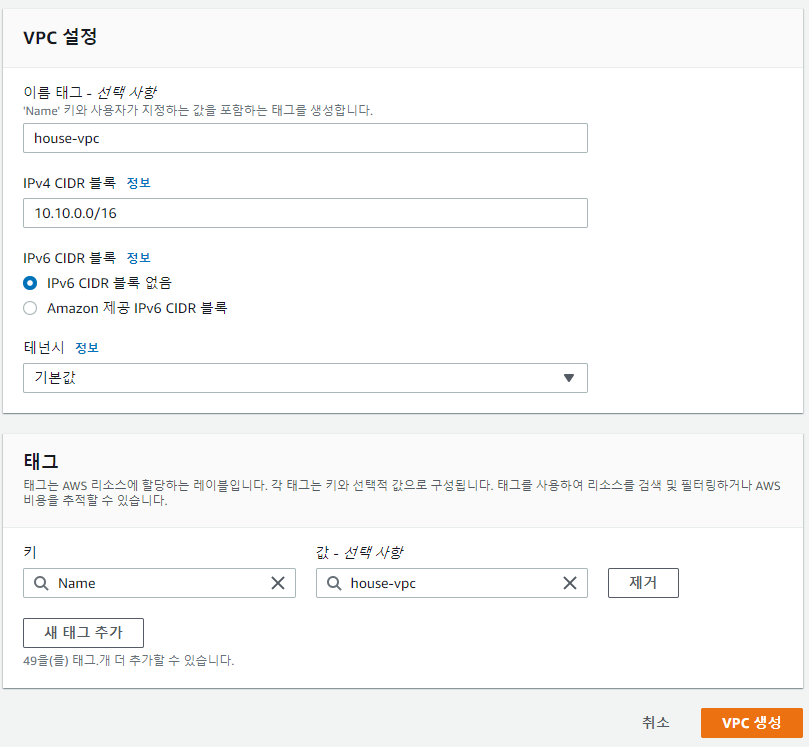The width and height of the screenshot is (809, 747).
Task: Focus the tag 값 field containing house-vpc
Action: click(x=451, y=583)
